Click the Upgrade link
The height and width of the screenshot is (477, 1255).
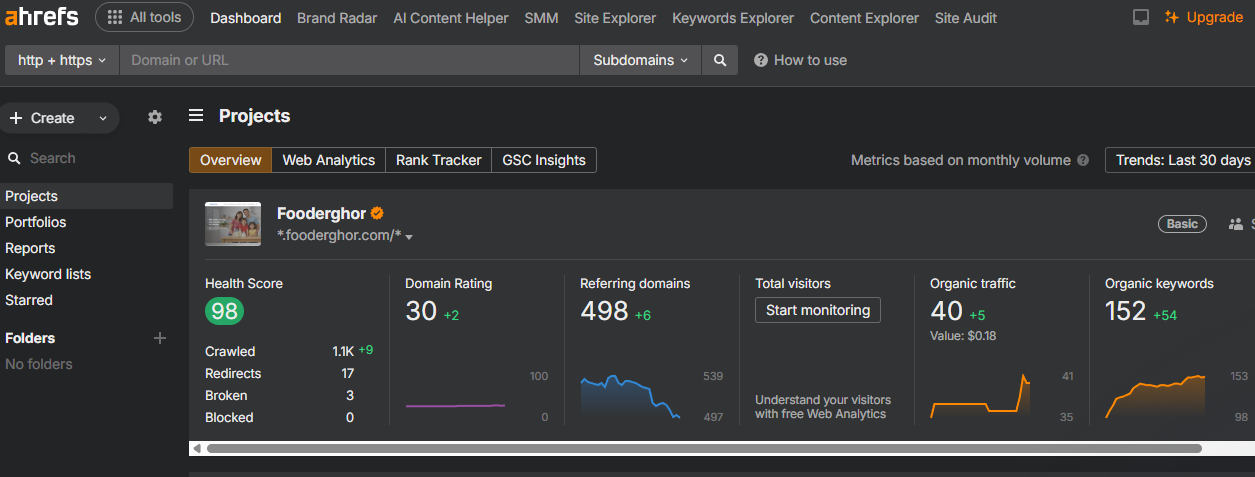1204,18
